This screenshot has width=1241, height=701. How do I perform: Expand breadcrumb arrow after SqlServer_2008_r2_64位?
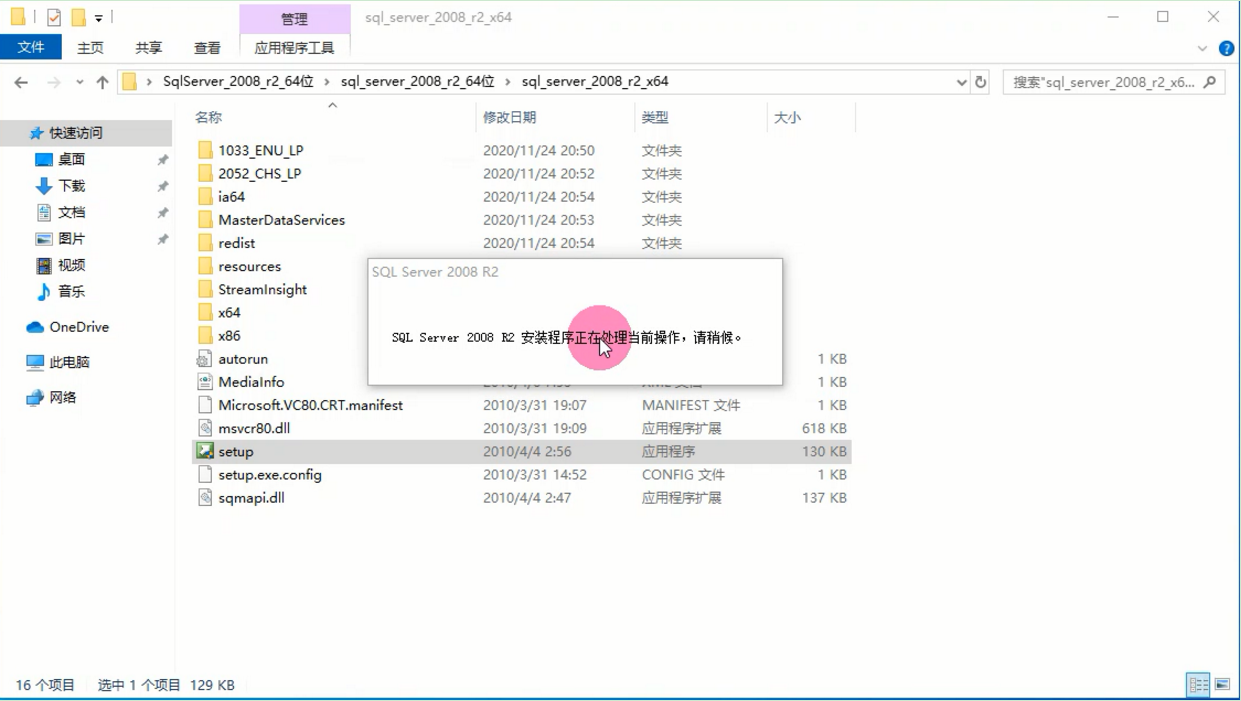[x=327, y=82]
